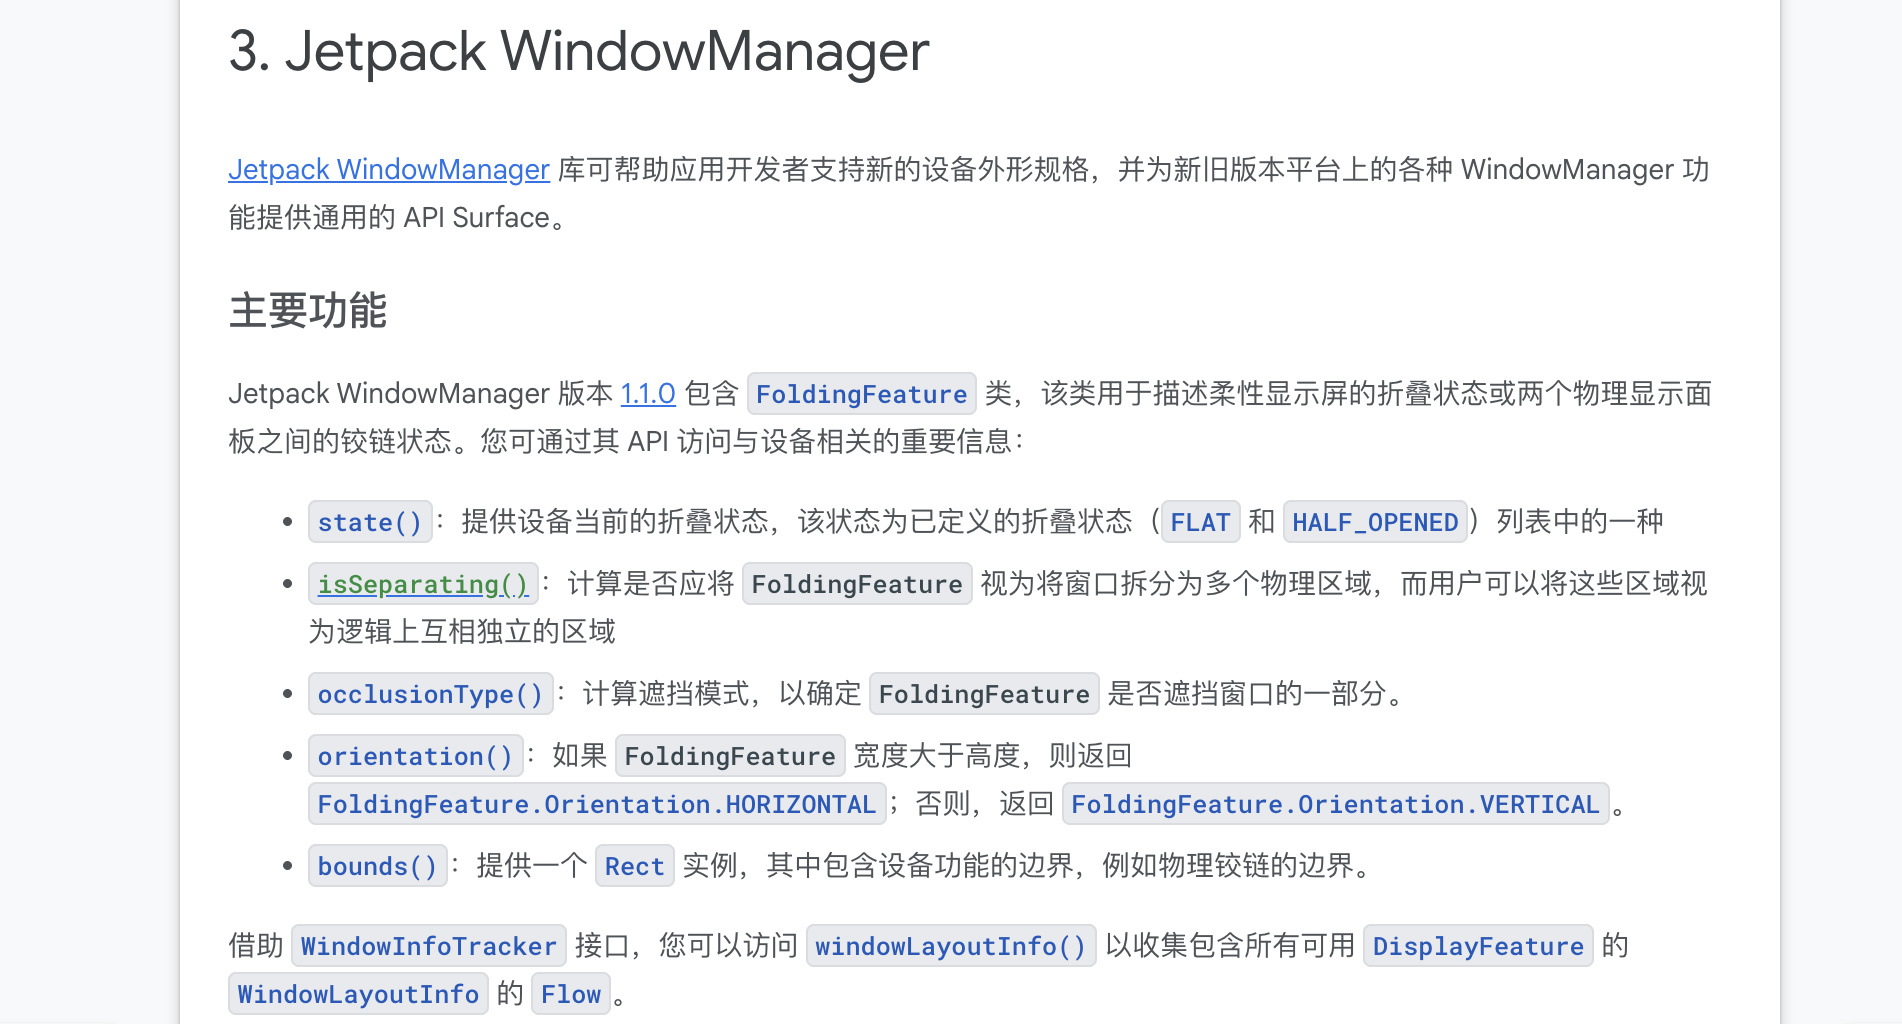Open the 1.1.0 version link
Viewport: 1902px width, 1024px height.
click(x=648, y=394)
